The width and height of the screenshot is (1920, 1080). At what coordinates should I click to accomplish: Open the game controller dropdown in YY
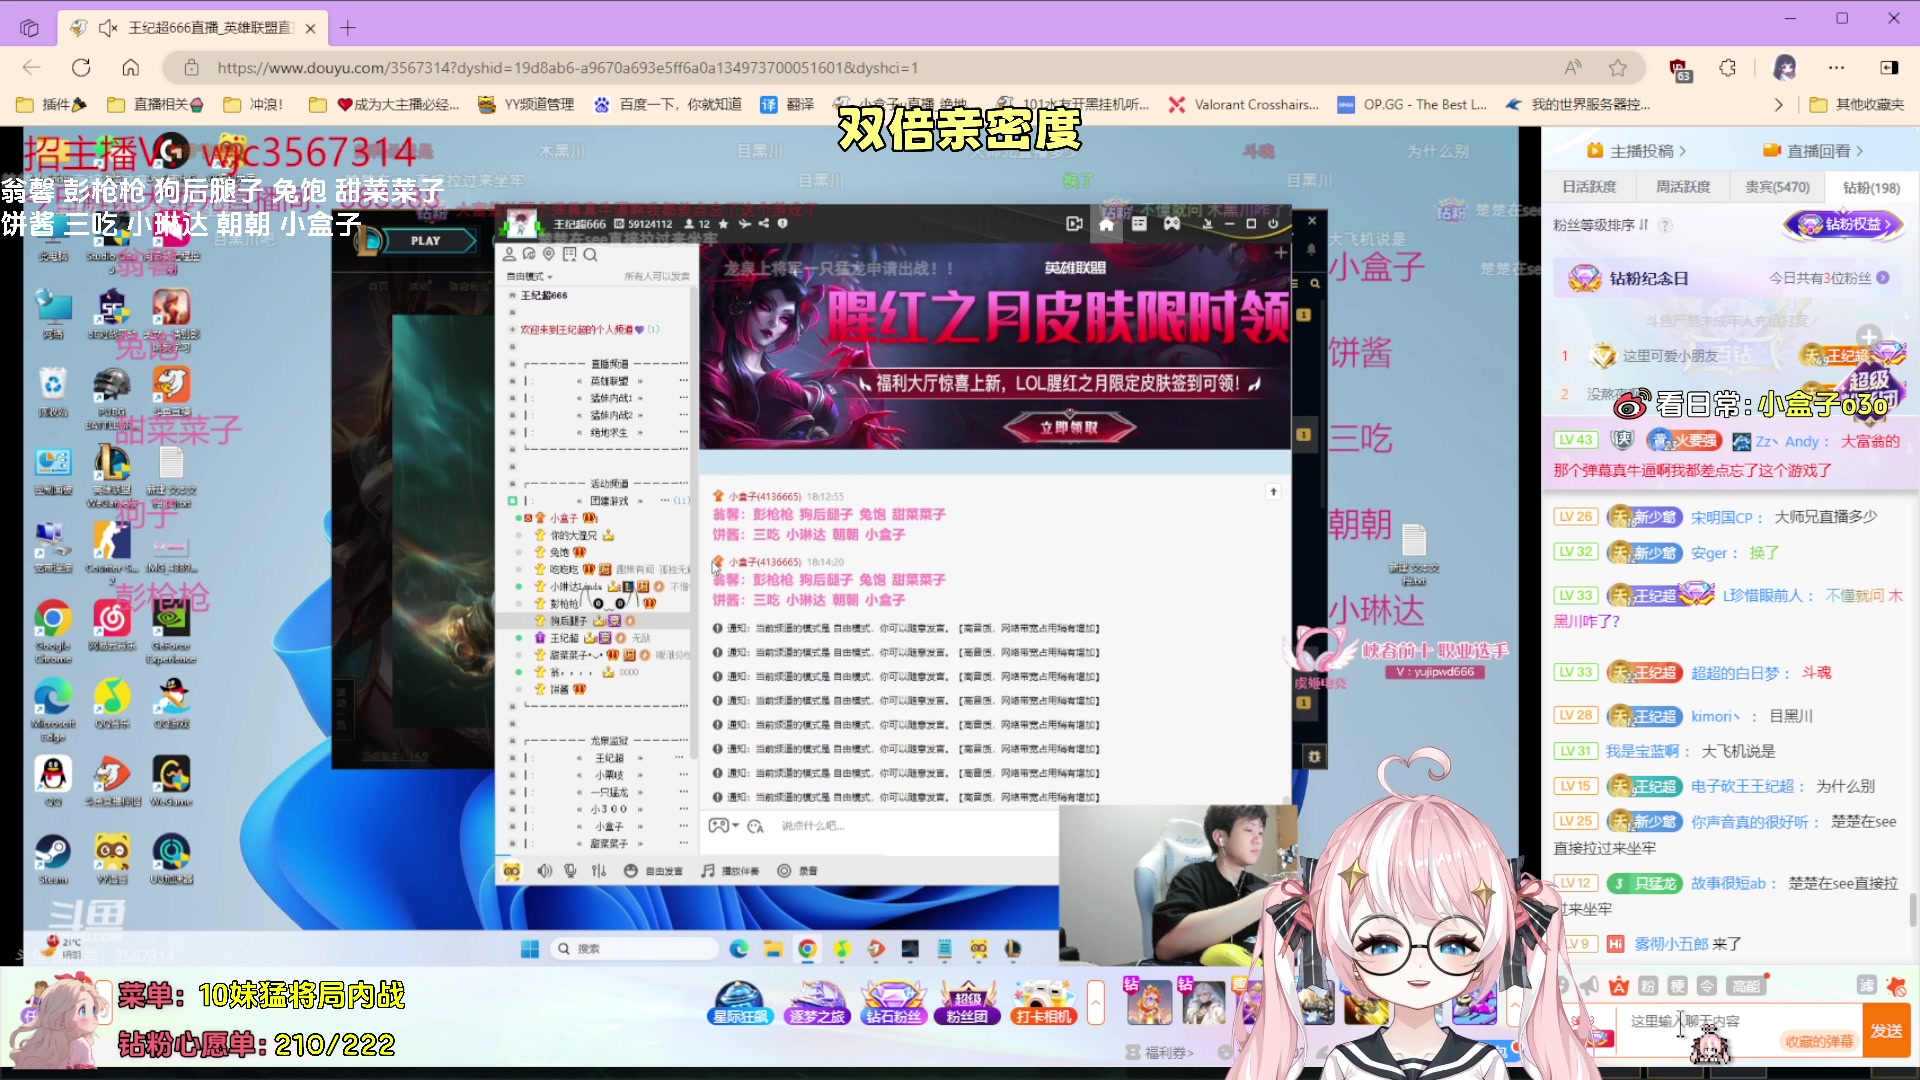click(726, 826)
